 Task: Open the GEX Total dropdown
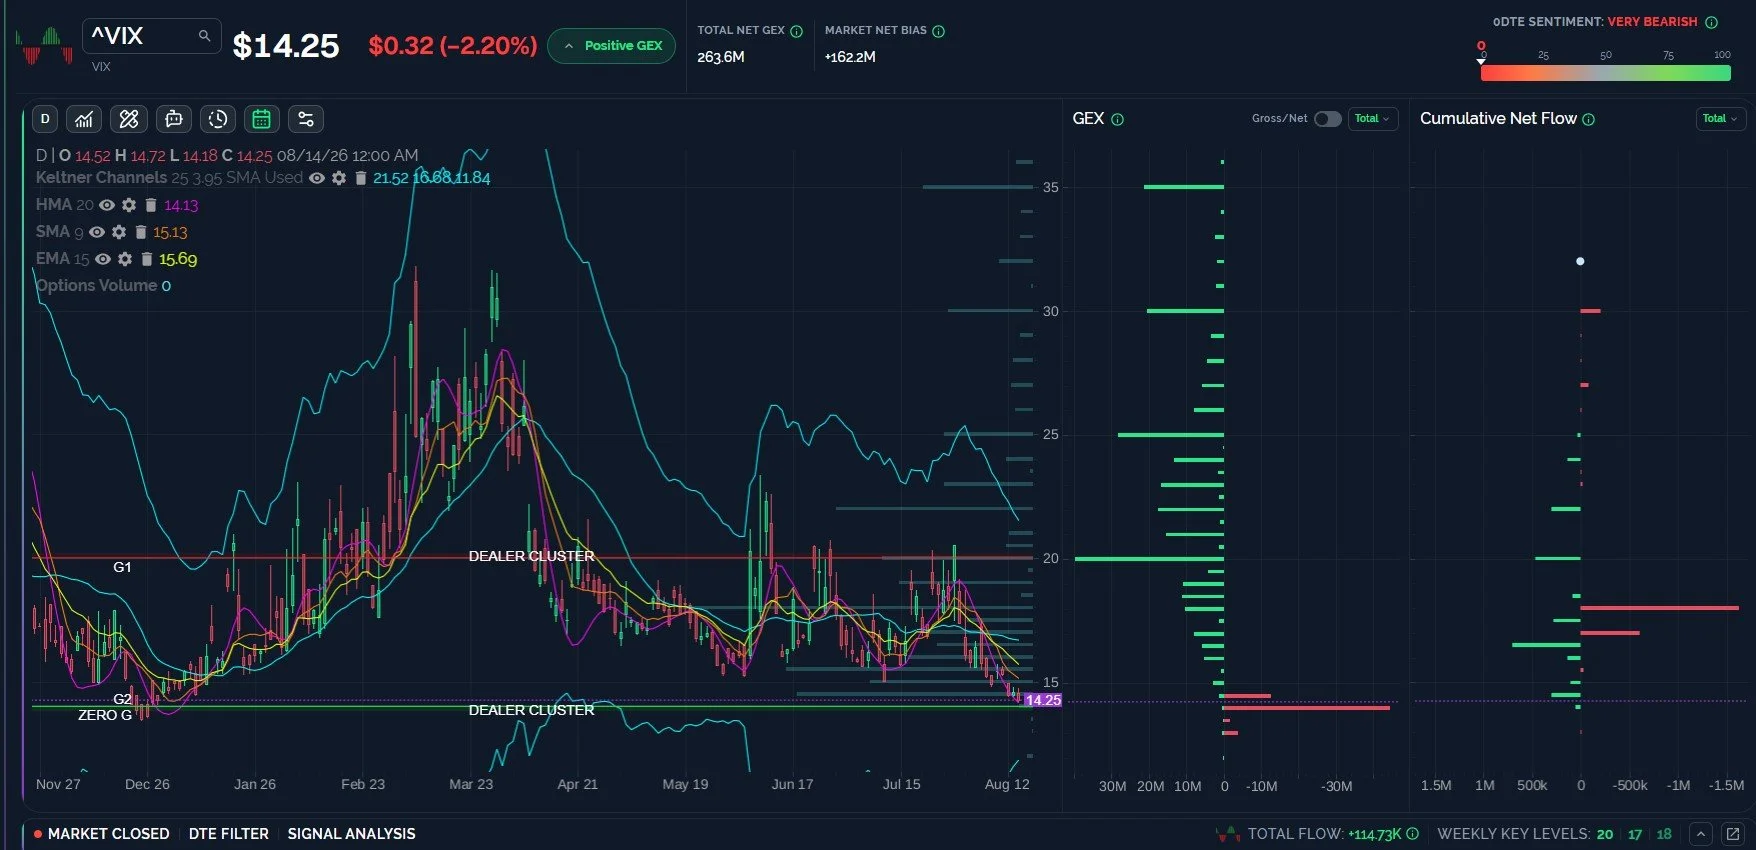1372,119
